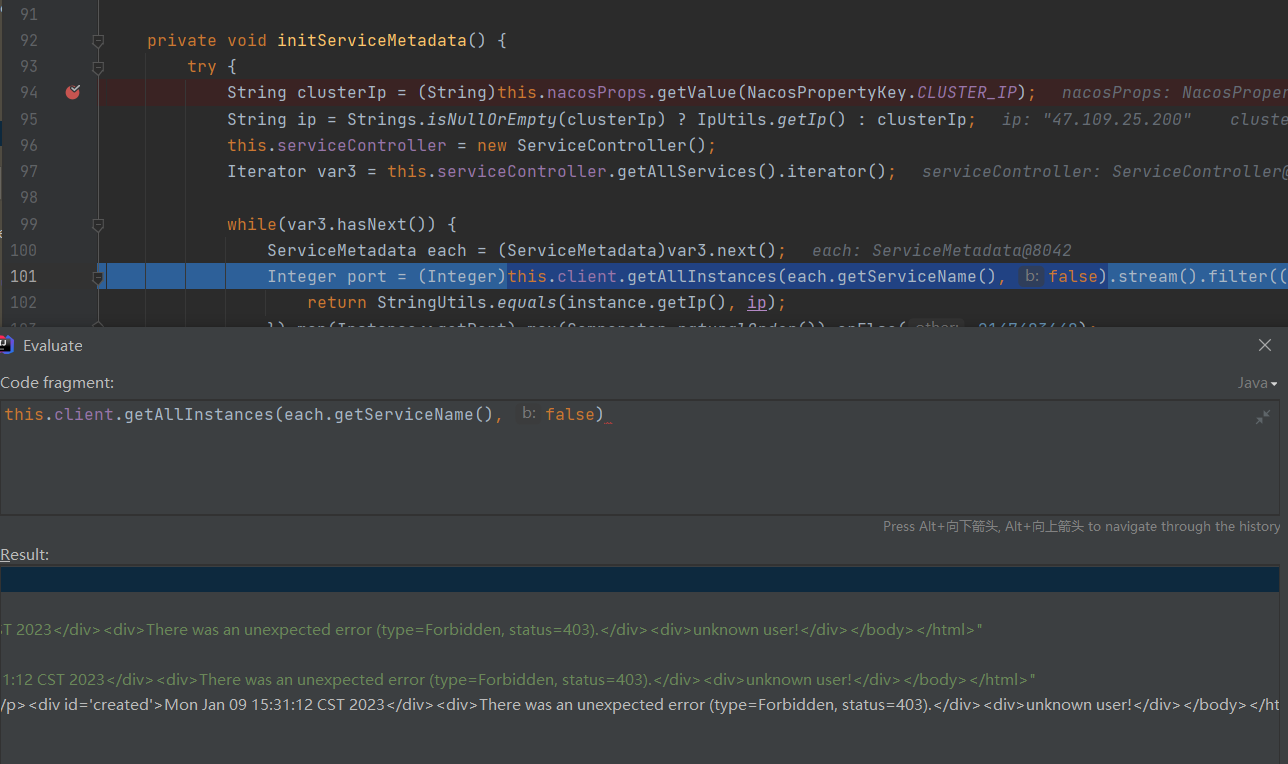Click the NacosPropertyKey class reference
1288x764 pixels.
(x=827, y=93)
